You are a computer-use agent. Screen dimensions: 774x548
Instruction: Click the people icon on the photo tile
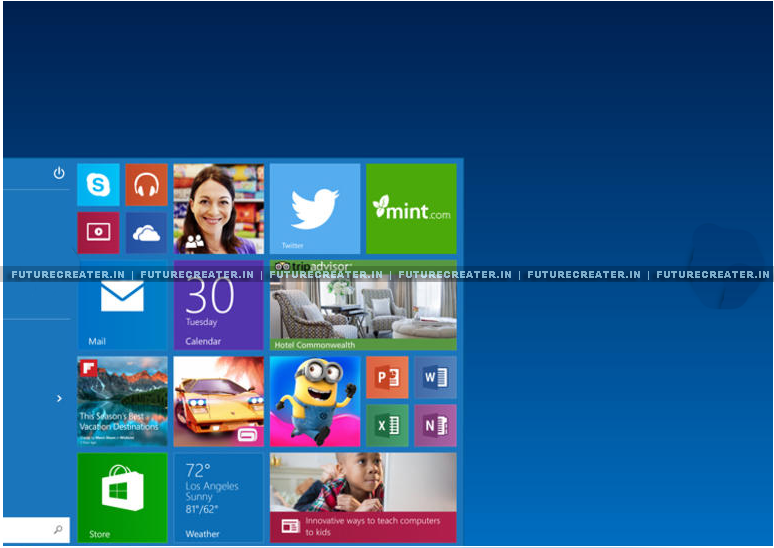point(194,241)
